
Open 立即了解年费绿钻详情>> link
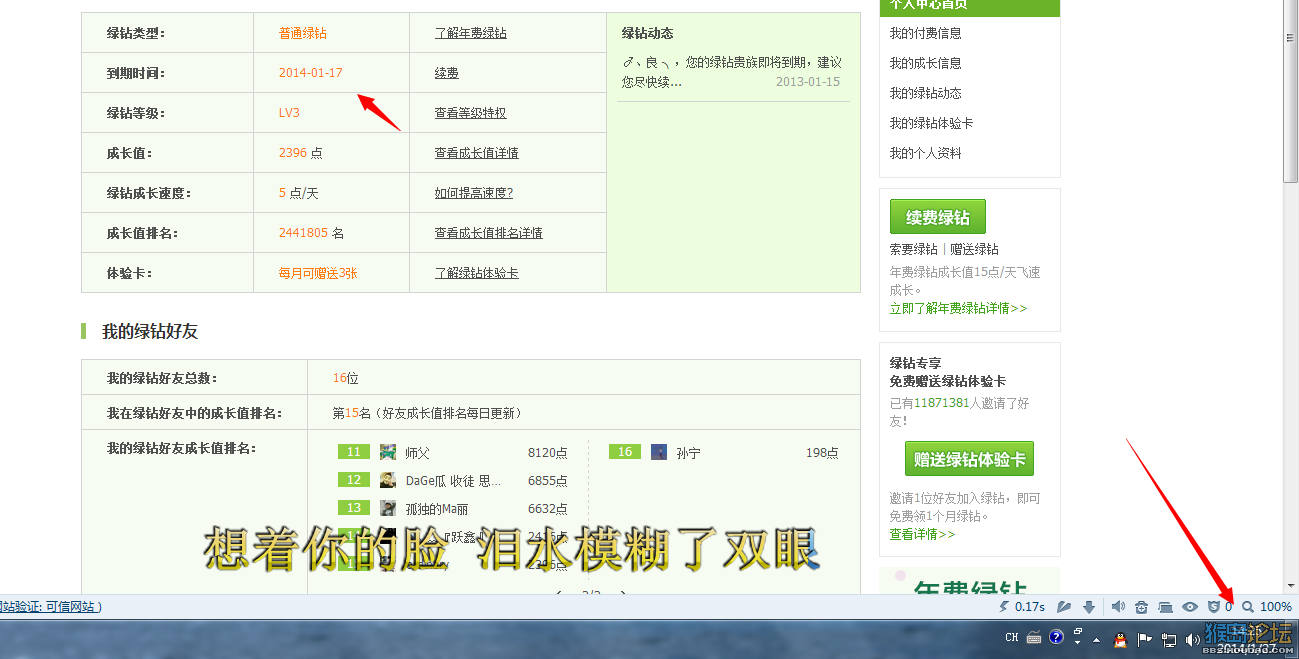click(x=958, y=308)
